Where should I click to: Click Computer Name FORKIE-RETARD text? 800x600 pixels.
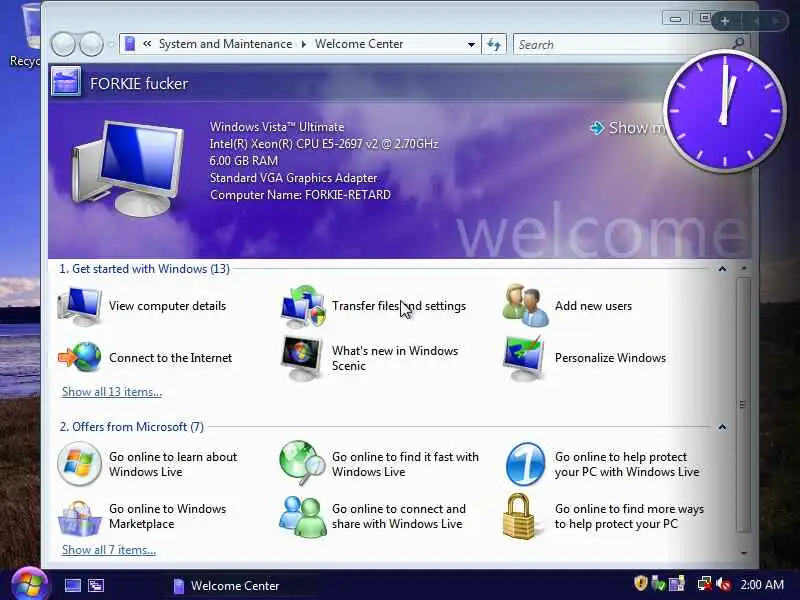coord(300,195)
